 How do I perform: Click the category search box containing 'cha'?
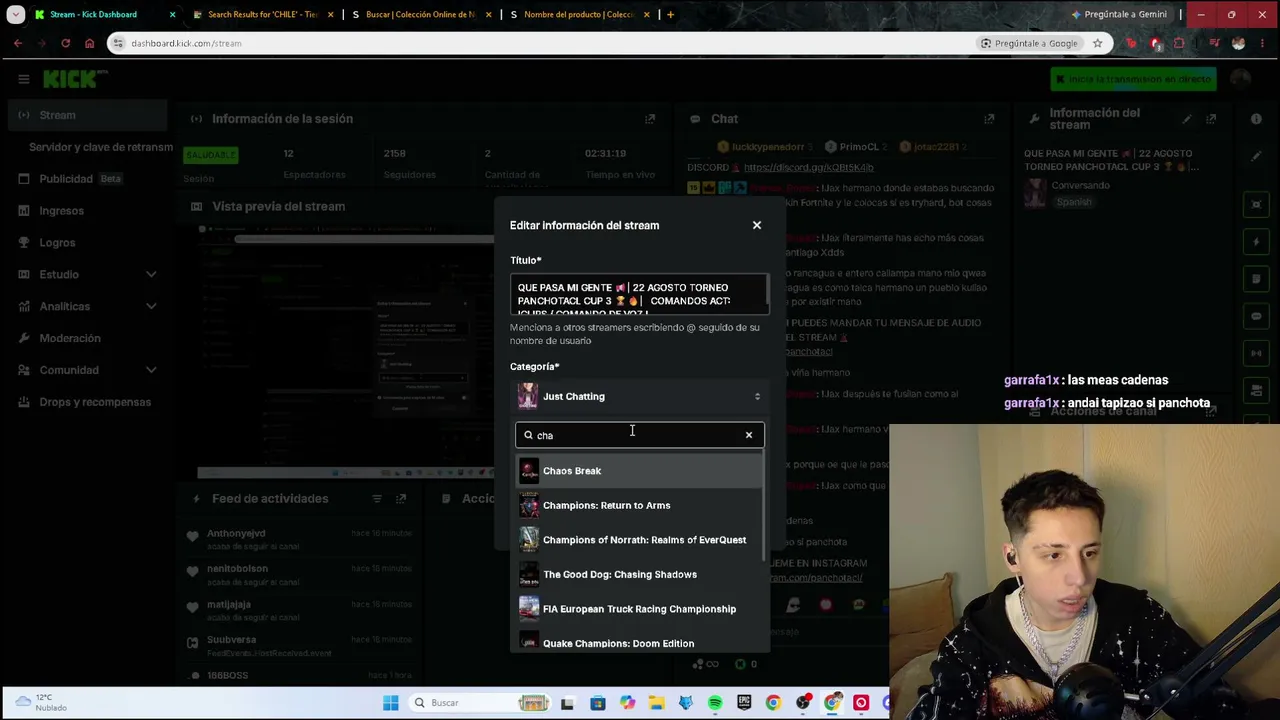640,435
